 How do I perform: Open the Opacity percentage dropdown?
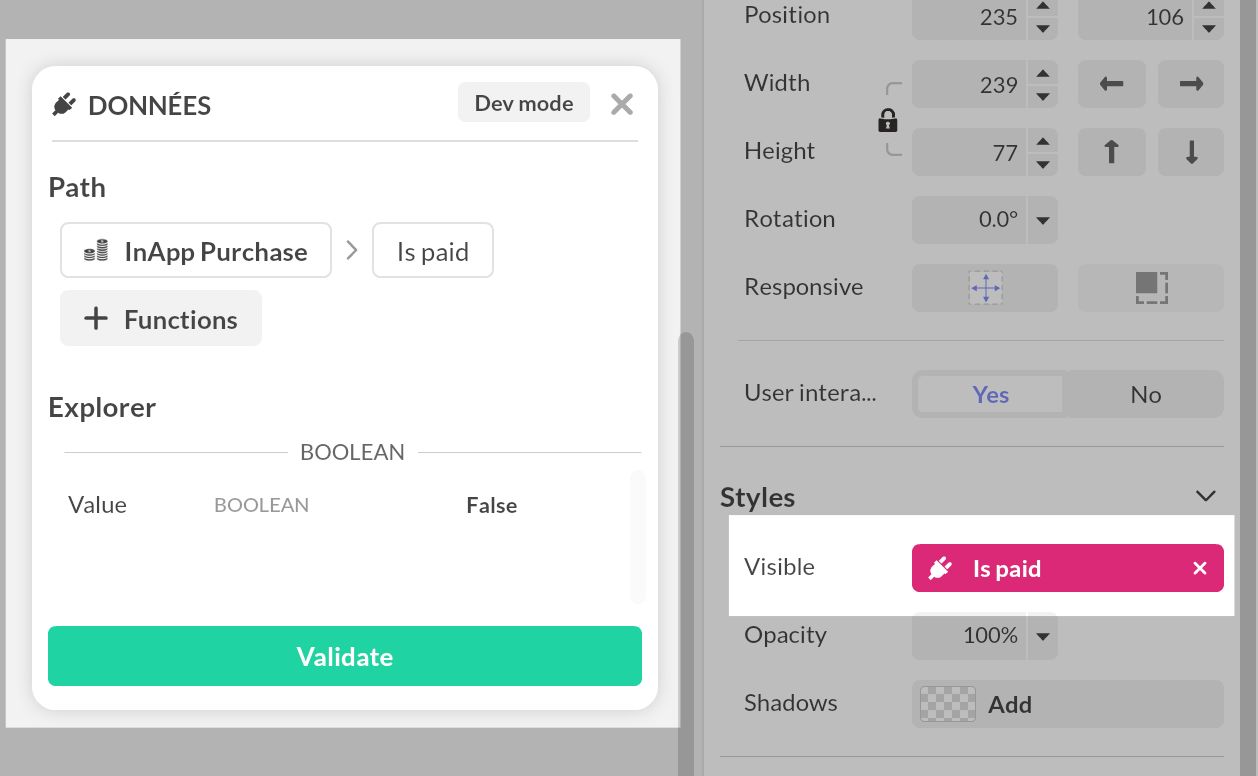[x=1042, y=635]
